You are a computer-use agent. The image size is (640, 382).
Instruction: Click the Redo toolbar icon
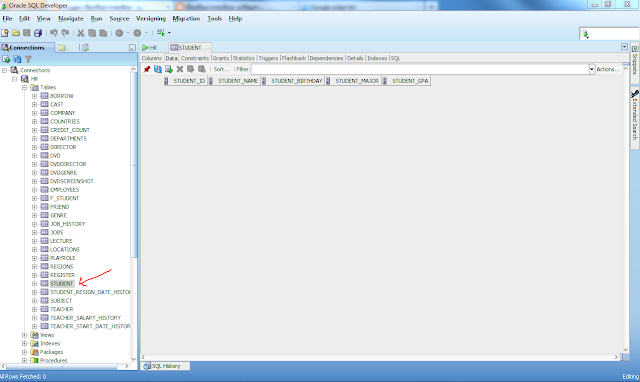(65, 33)
